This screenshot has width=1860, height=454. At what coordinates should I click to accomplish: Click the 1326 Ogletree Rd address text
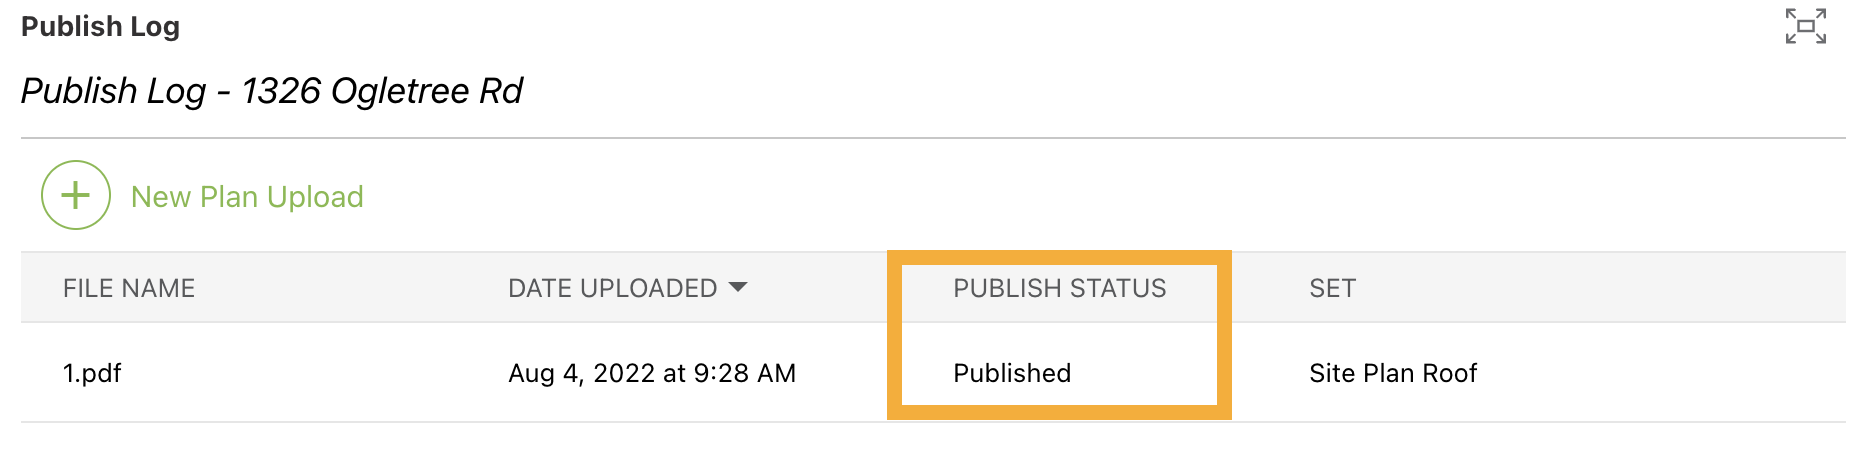(382, 91)
